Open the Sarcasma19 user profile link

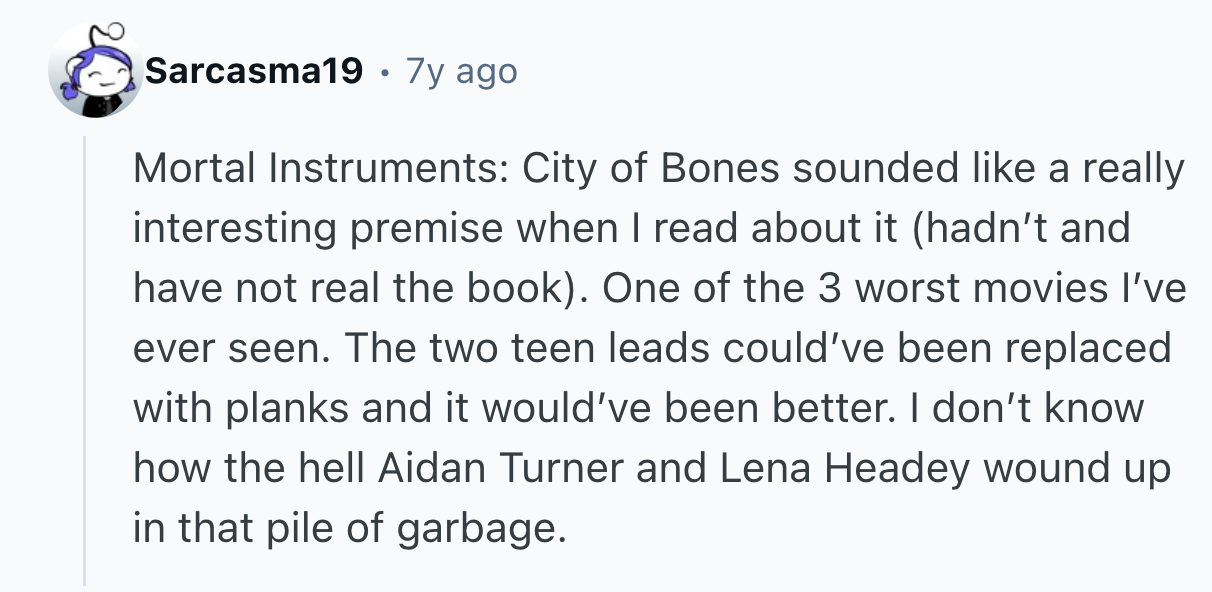[x=253, y=71]
